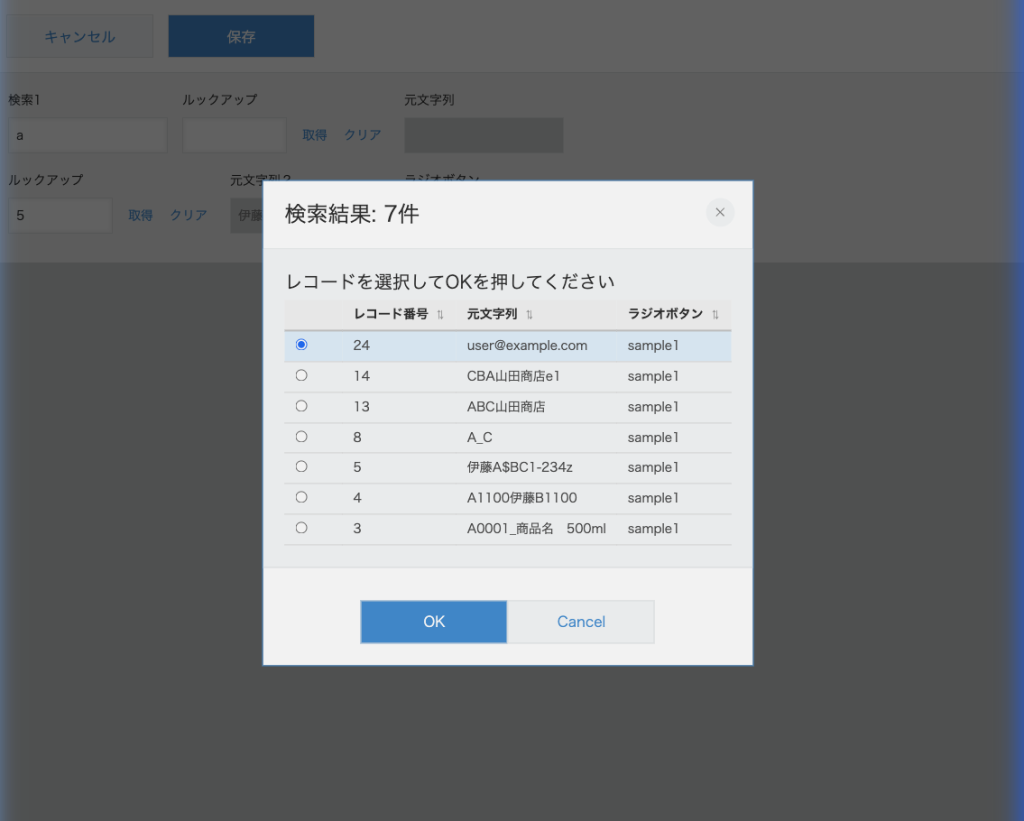Click the Cancel button in dialog
This screenshot has width=1024, height=821.
581,622
